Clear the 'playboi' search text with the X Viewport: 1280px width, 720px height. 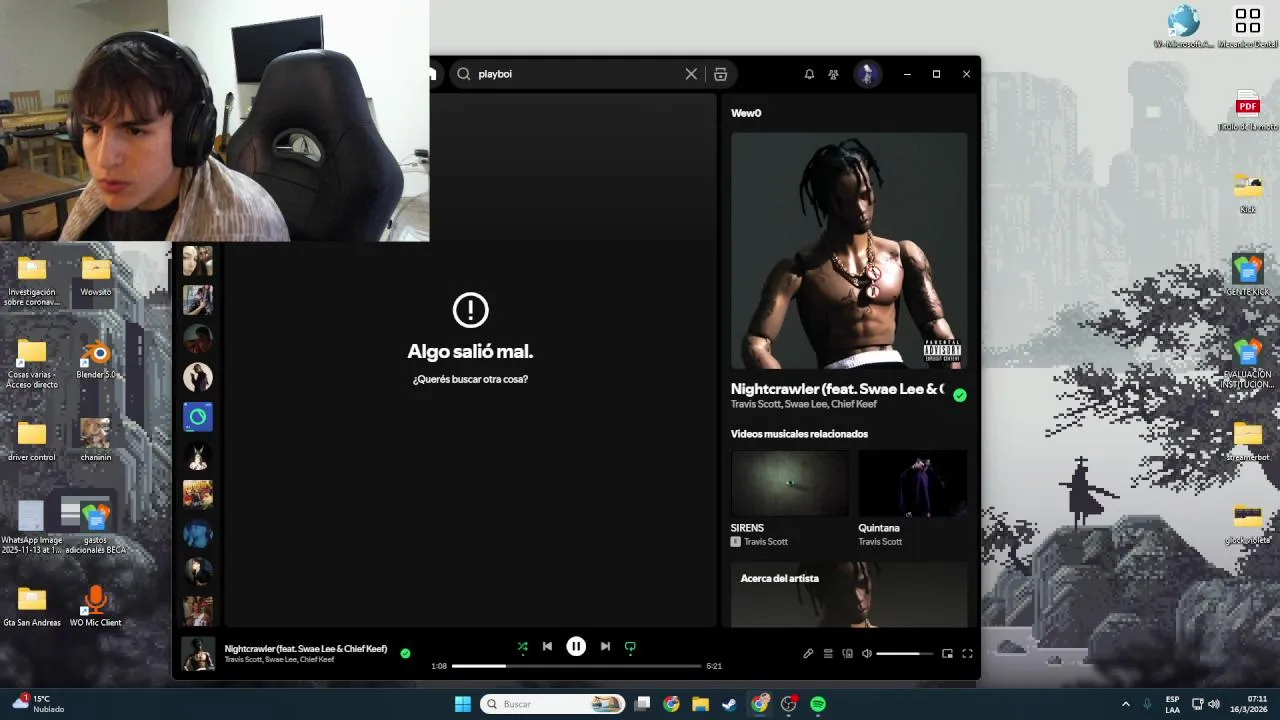point(691,74)
